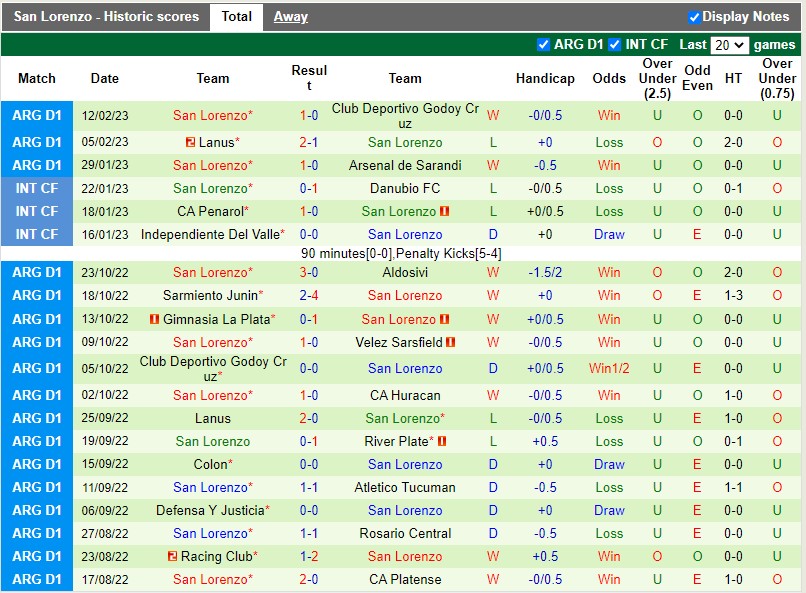Screen dimensions: 806x593
Task: Click the Over Under (0.75) column header
Action: click(x=777, y=79)
